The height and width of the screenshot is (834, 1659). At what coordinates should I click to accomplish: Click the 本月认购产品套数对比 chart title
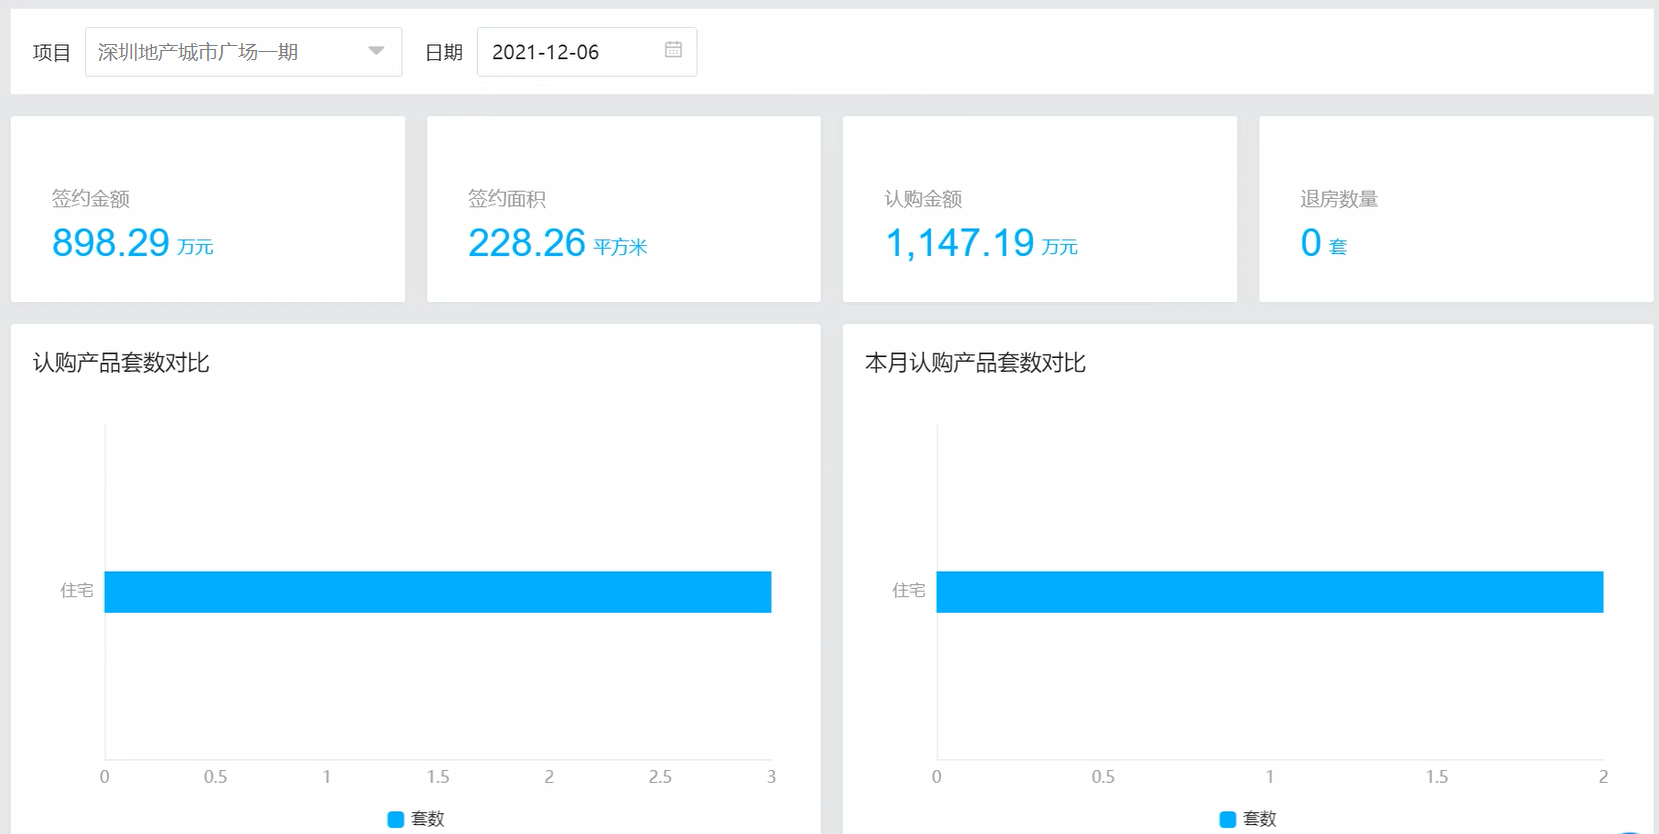coord(975,363)
